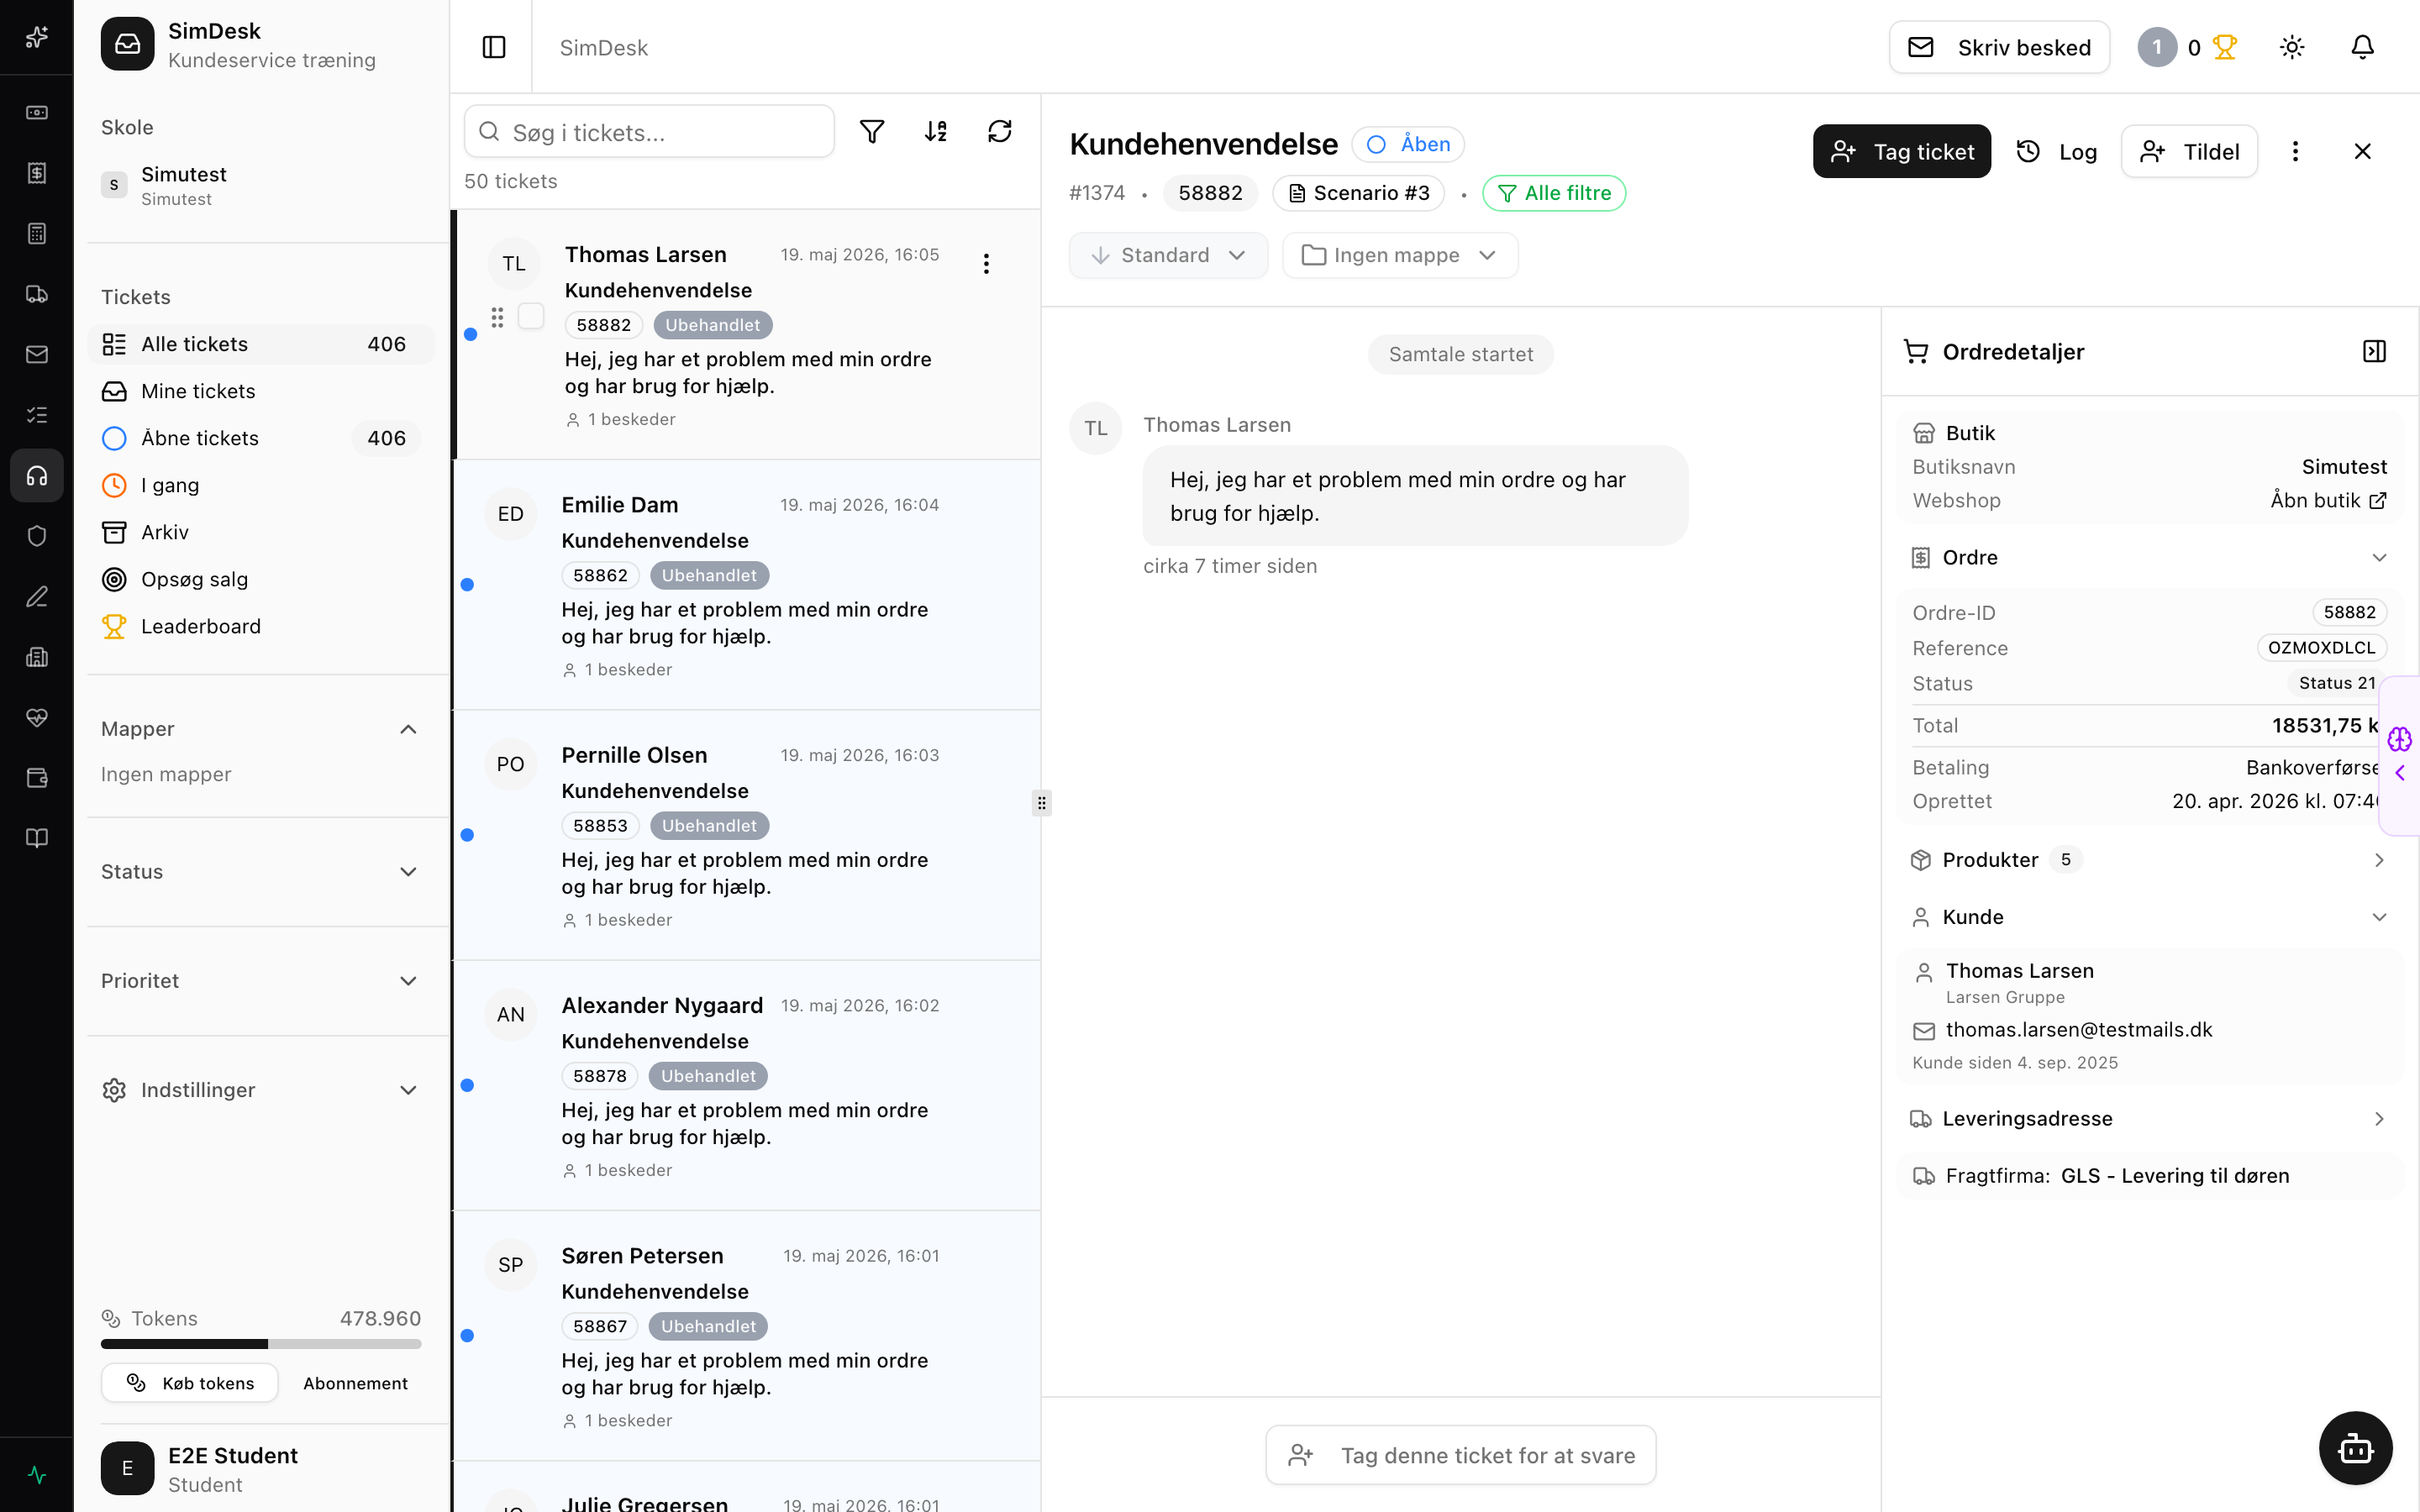Close the Kundehenvendelse ticket detail
2420x1512 pixels.
(2363, 151)
